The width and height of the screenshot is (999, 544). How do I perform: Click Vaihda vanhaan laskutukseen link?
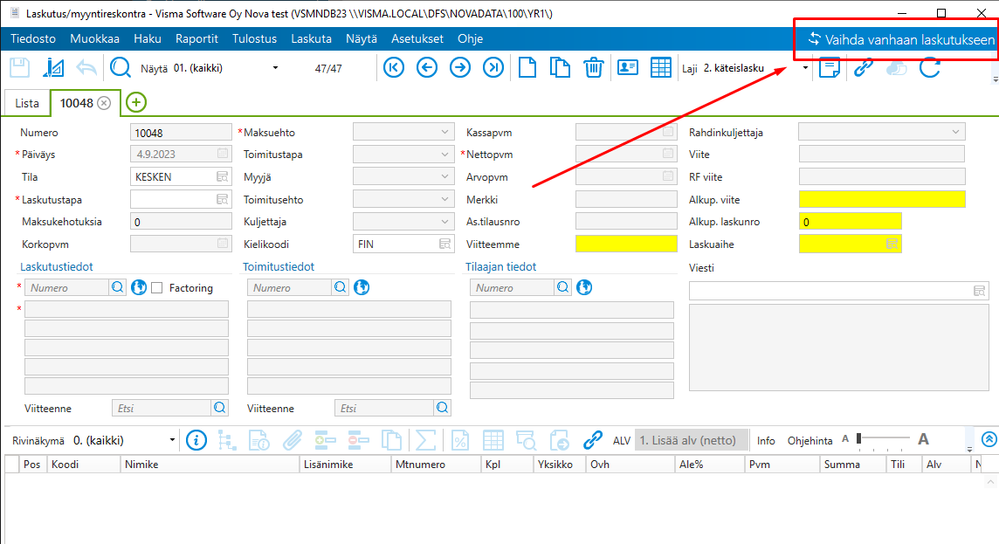coord(901,39)
